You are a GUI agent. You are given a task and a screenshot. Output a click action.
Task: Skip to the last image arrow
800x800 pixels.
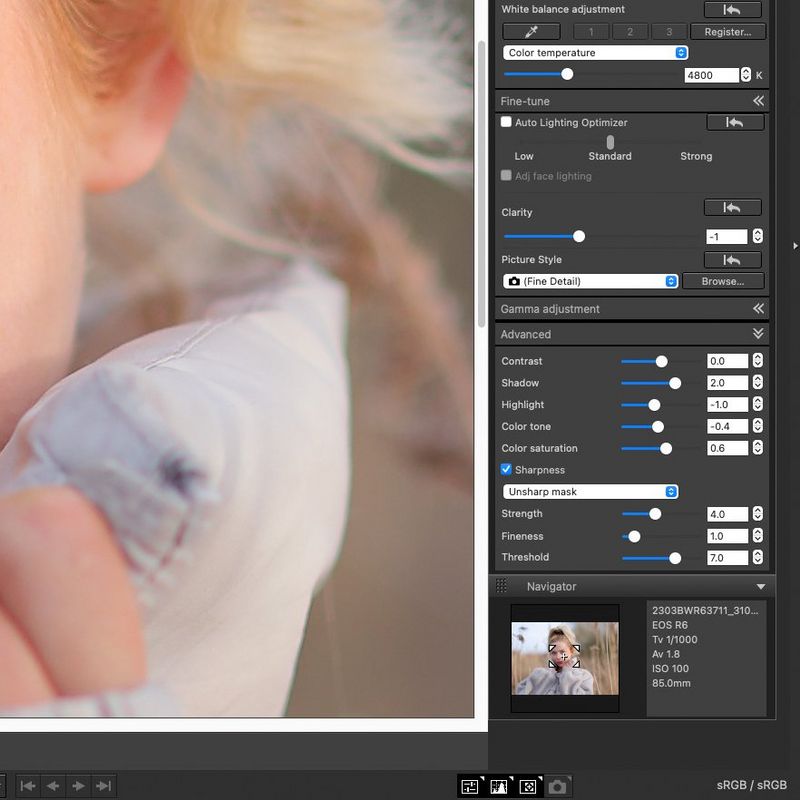coord(101,786)
